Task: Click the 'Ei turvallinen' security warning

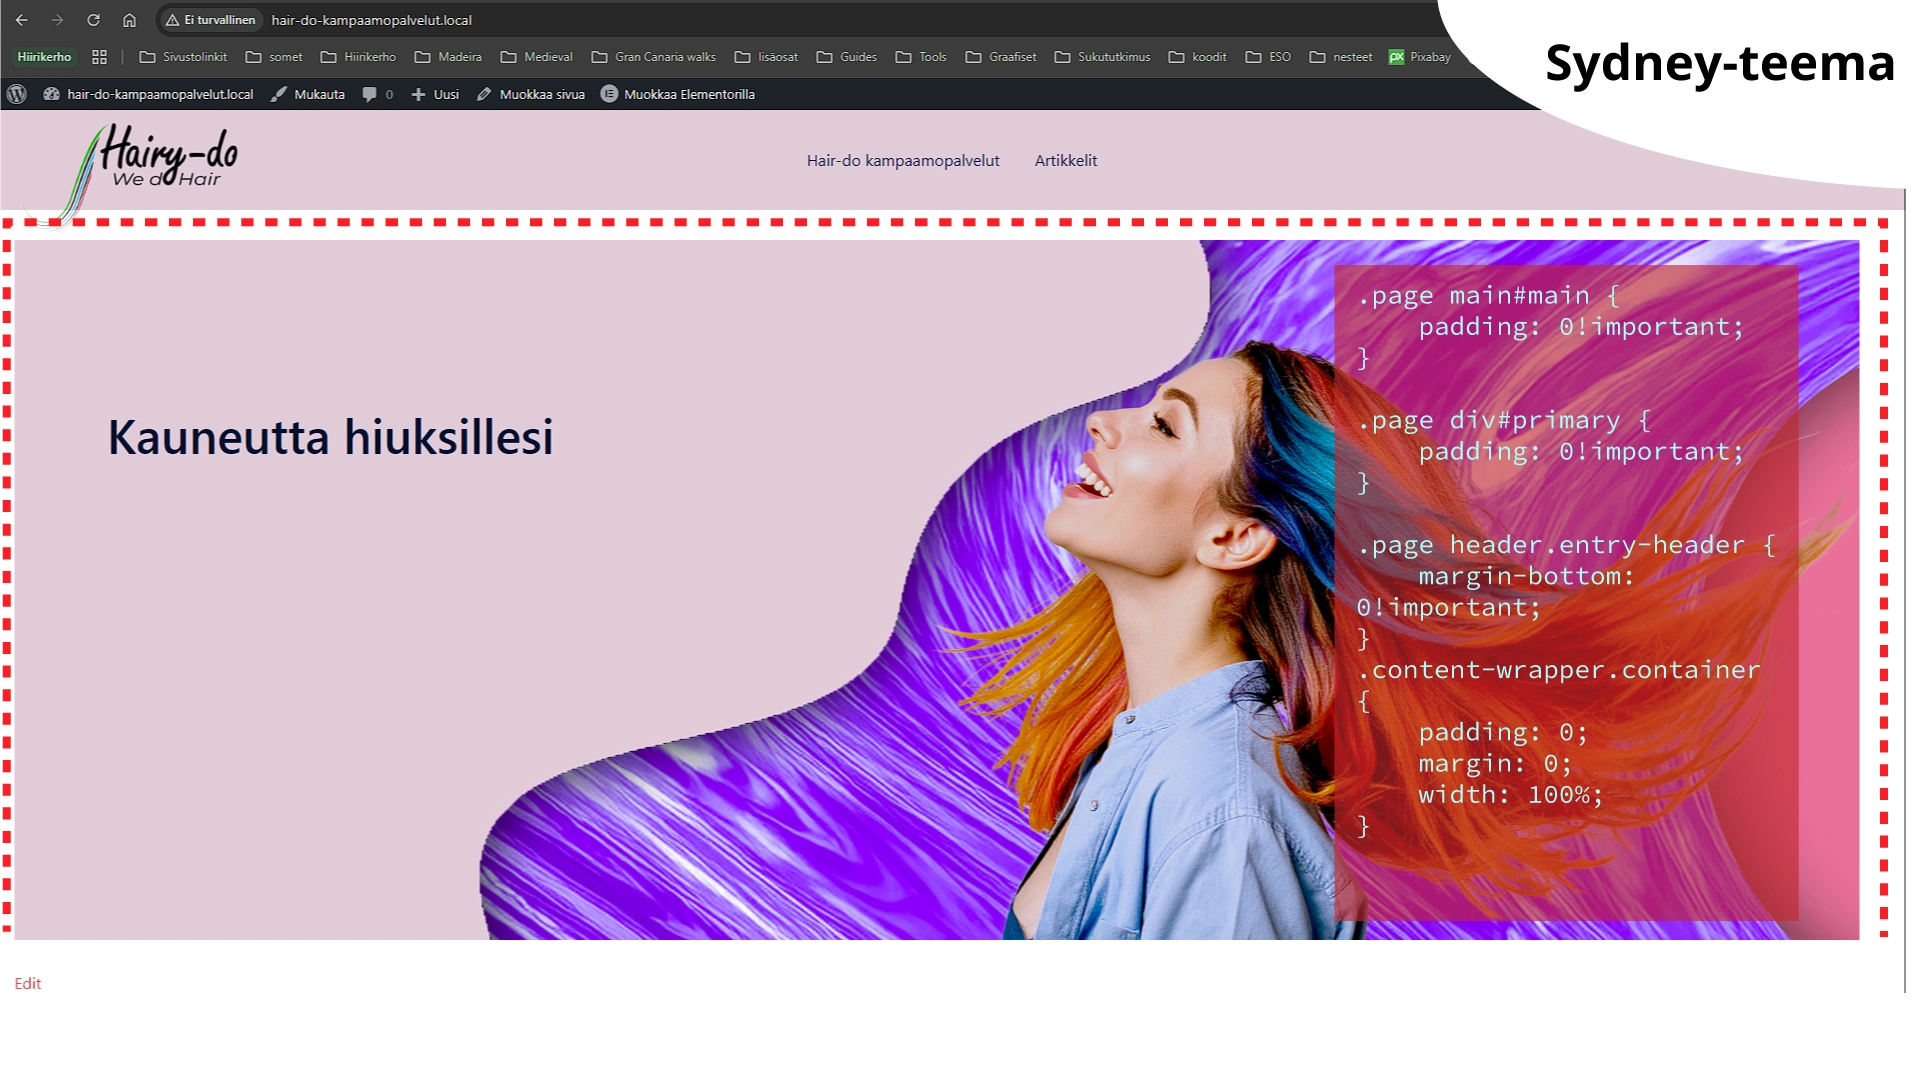Action: point(211,20)
